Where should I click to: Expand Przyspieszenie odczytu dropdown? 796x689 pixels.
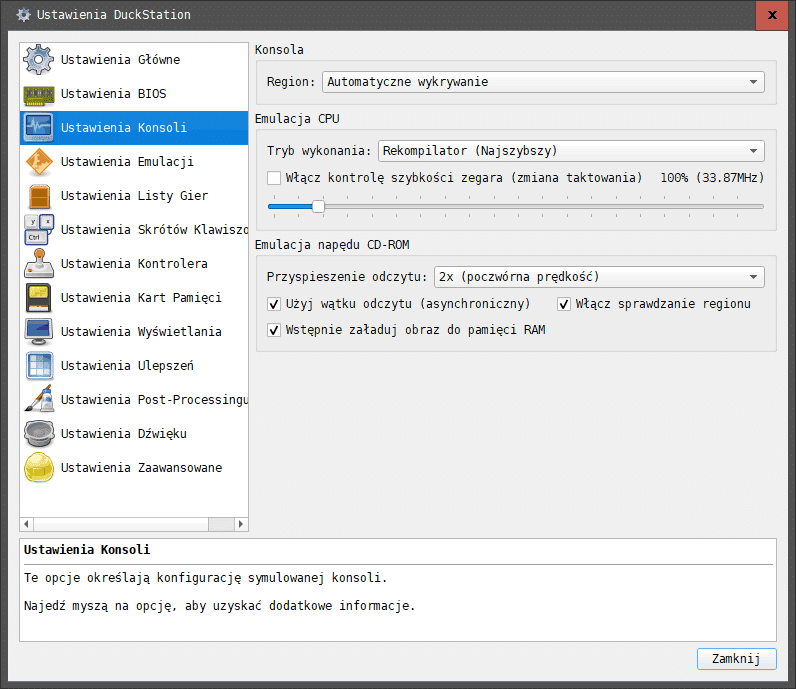pos(599,277)
